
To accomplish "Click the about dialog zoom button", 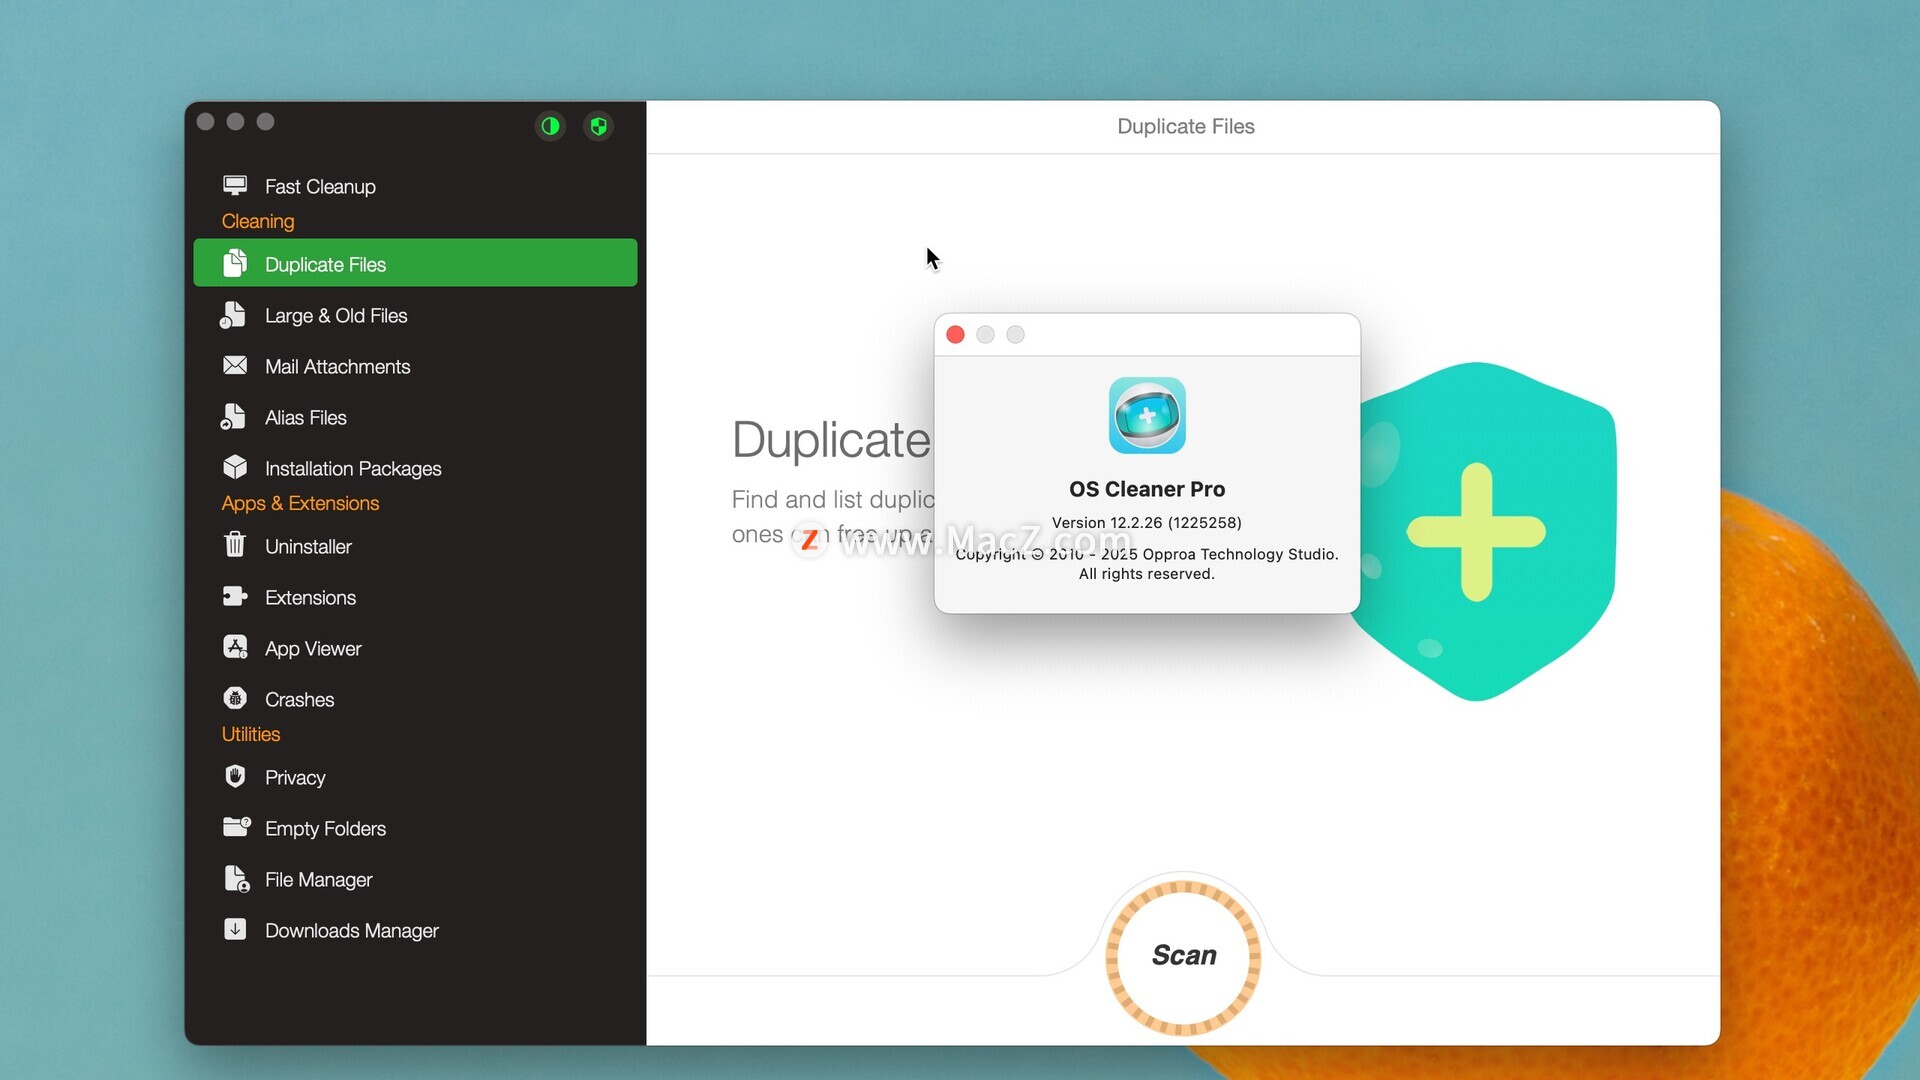I will click(x=1015, y=335).
